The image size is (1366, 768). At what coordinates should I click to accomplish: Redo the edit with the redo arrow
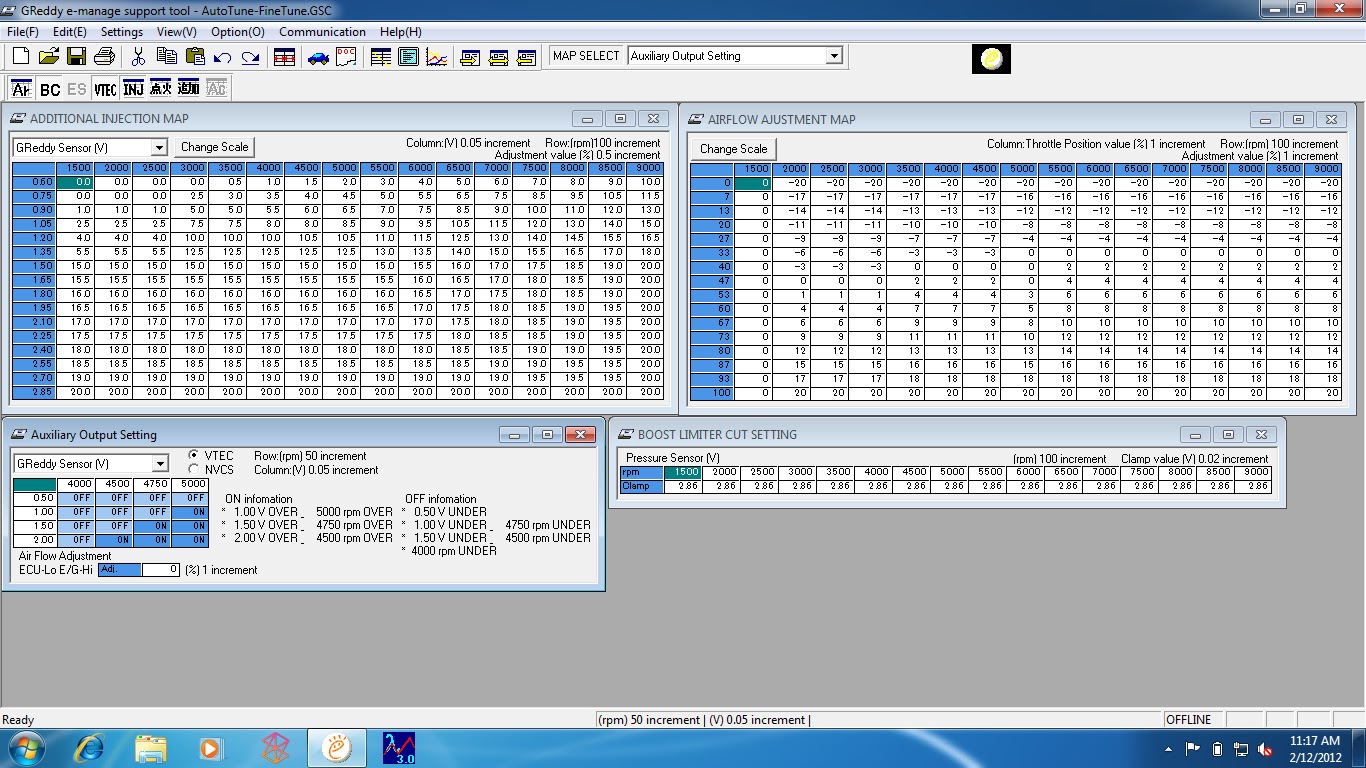coord(250,57)
